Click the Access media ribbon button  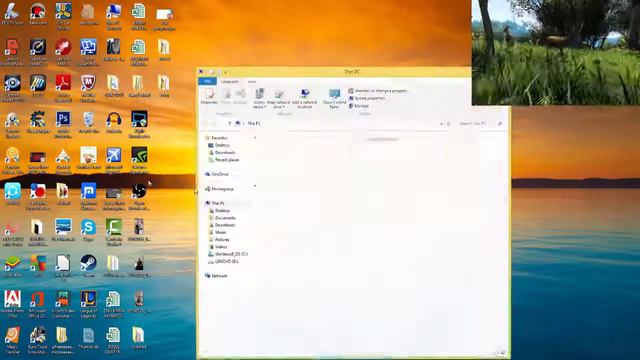(259, 99)
